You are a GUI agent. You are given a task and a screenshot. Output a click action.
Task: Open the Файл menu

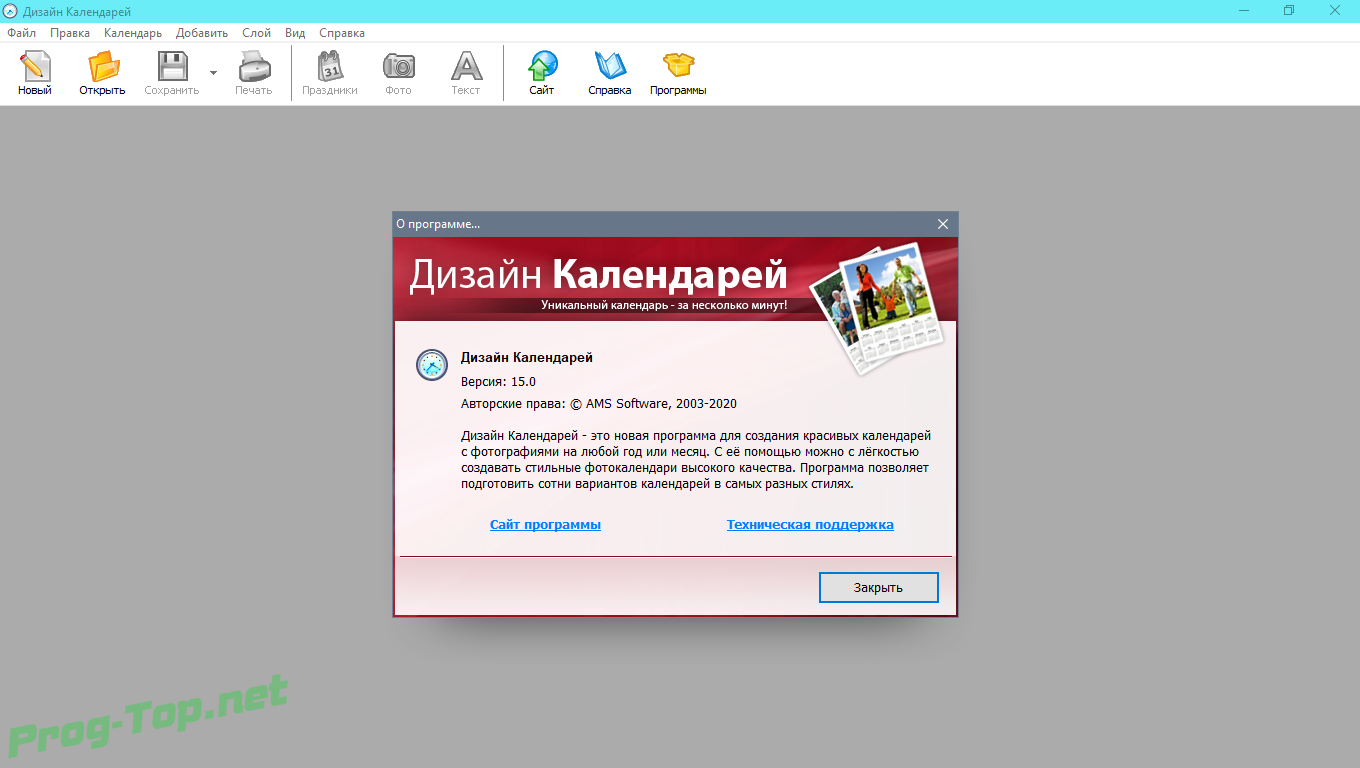[21, 33]
